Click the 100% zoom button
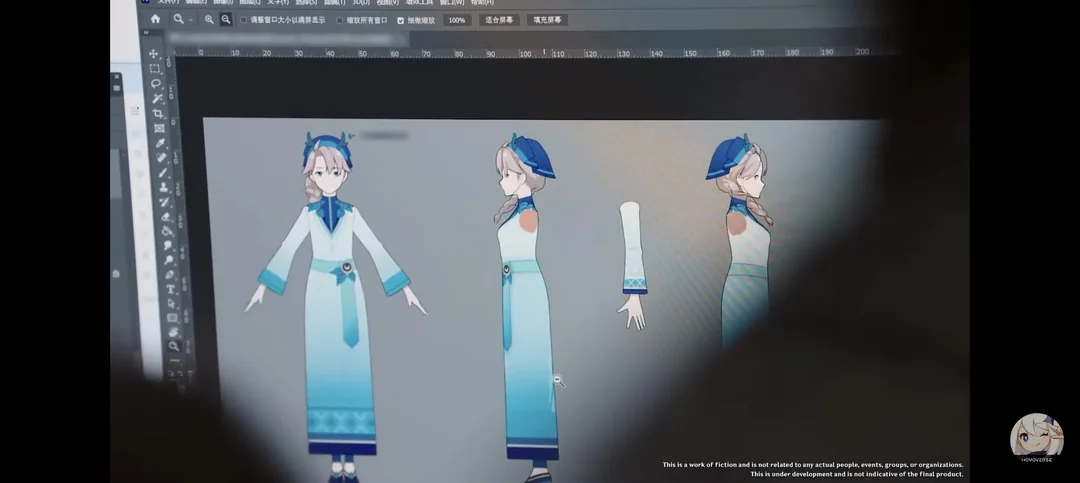 (x=457, y=20)
